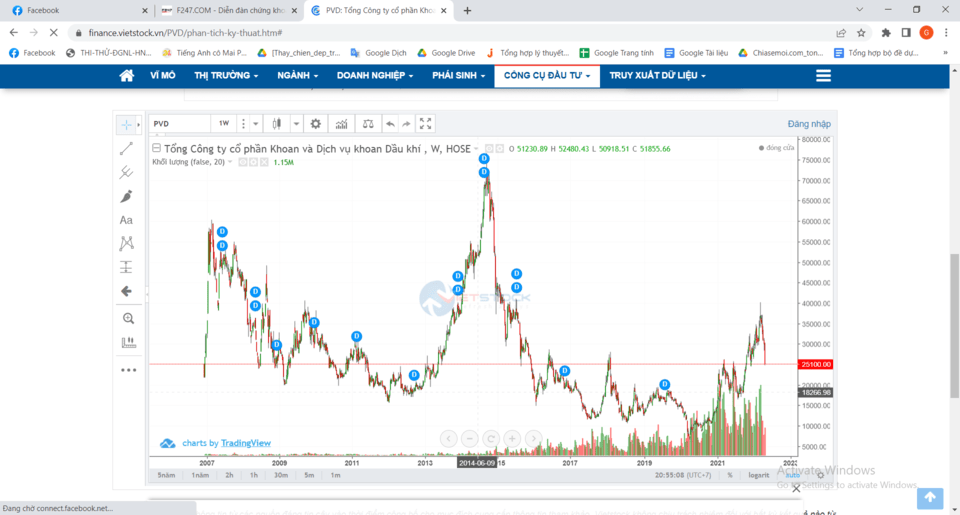Click the magnet mode icon in sidebar

(128, 342)
